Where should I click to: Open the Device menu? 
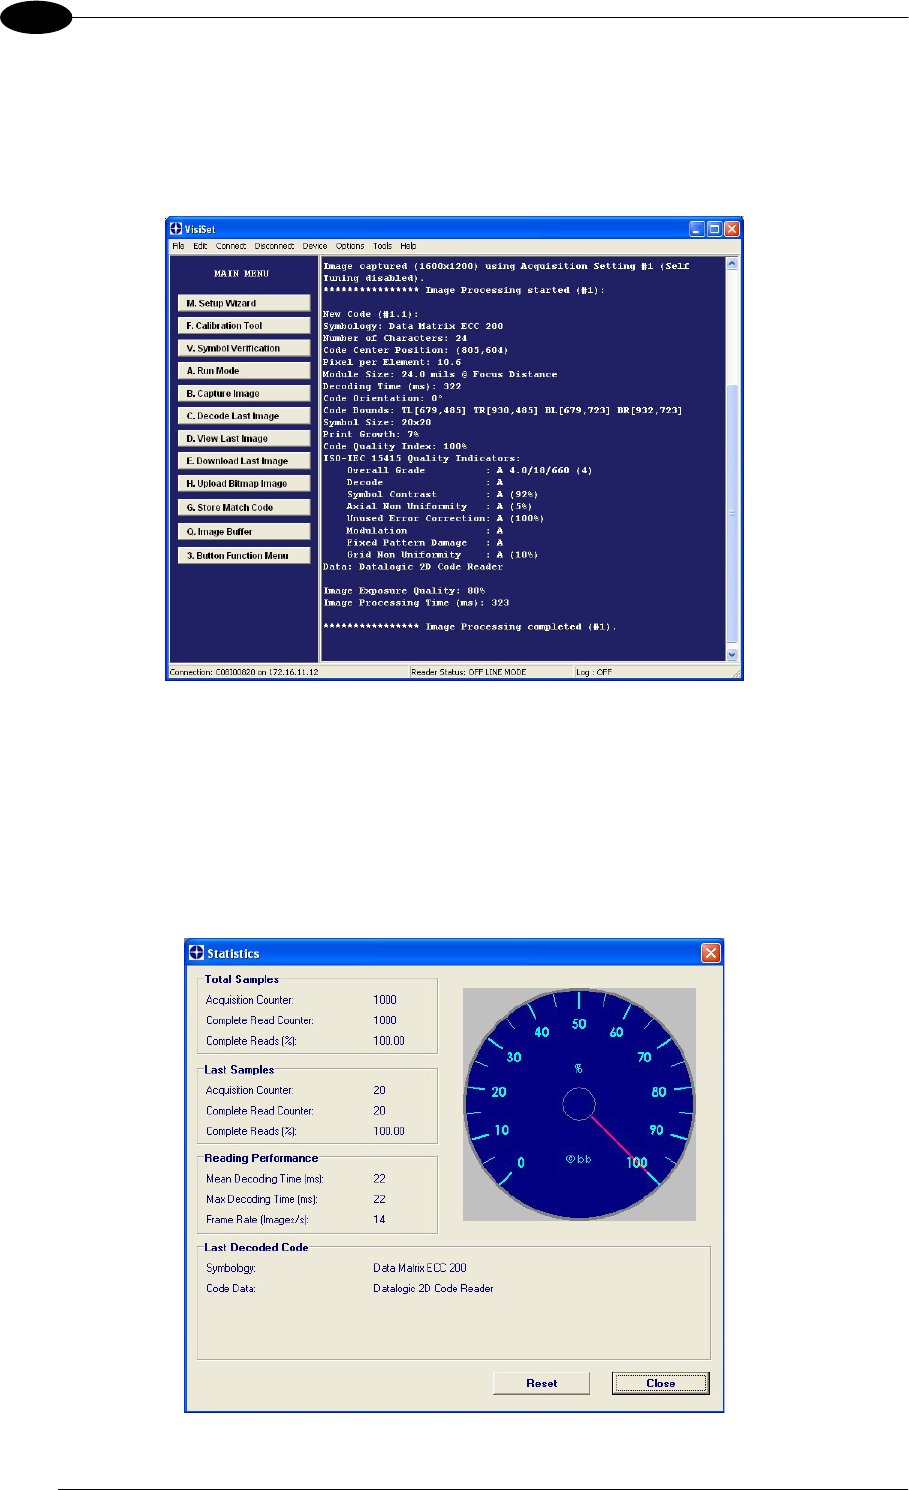(x=315, y=246)
